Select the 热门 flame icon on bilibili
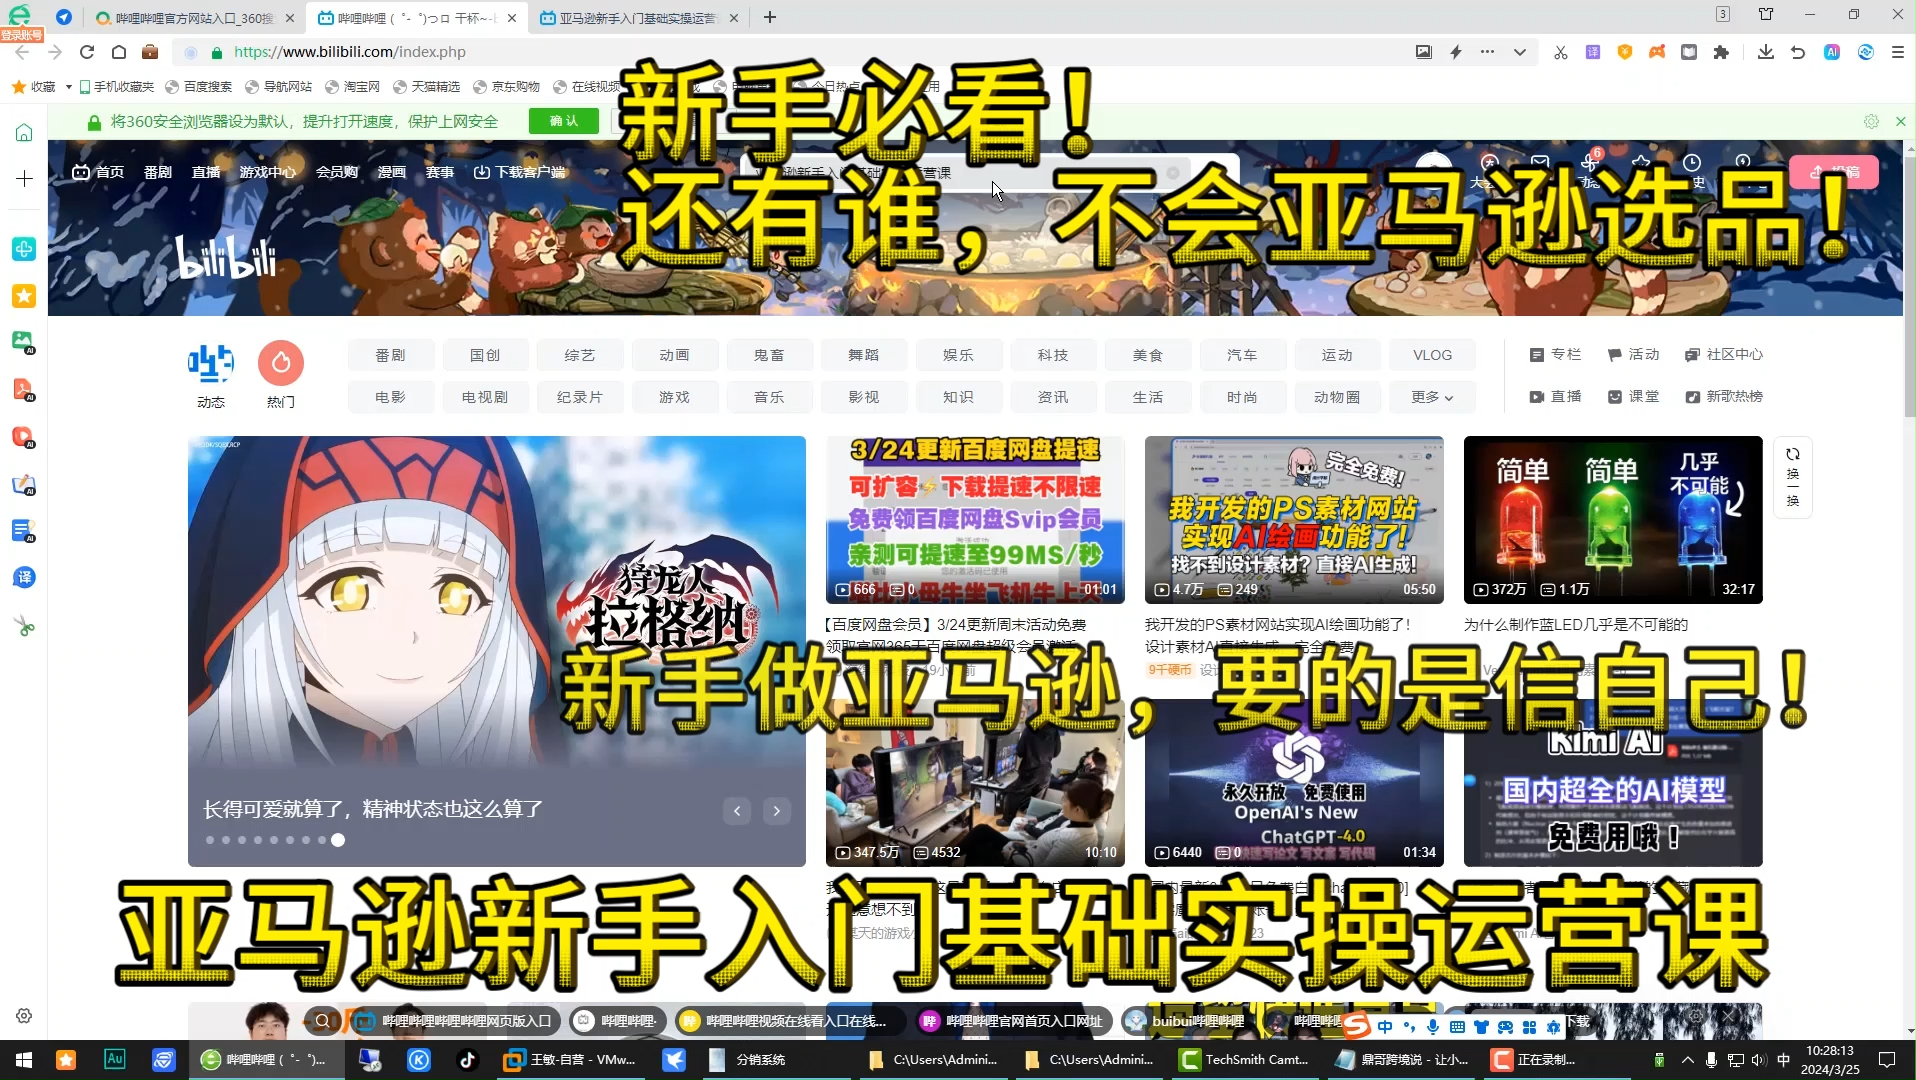The width and height of the screenshot is (1916, 1080). pos(280,363)
